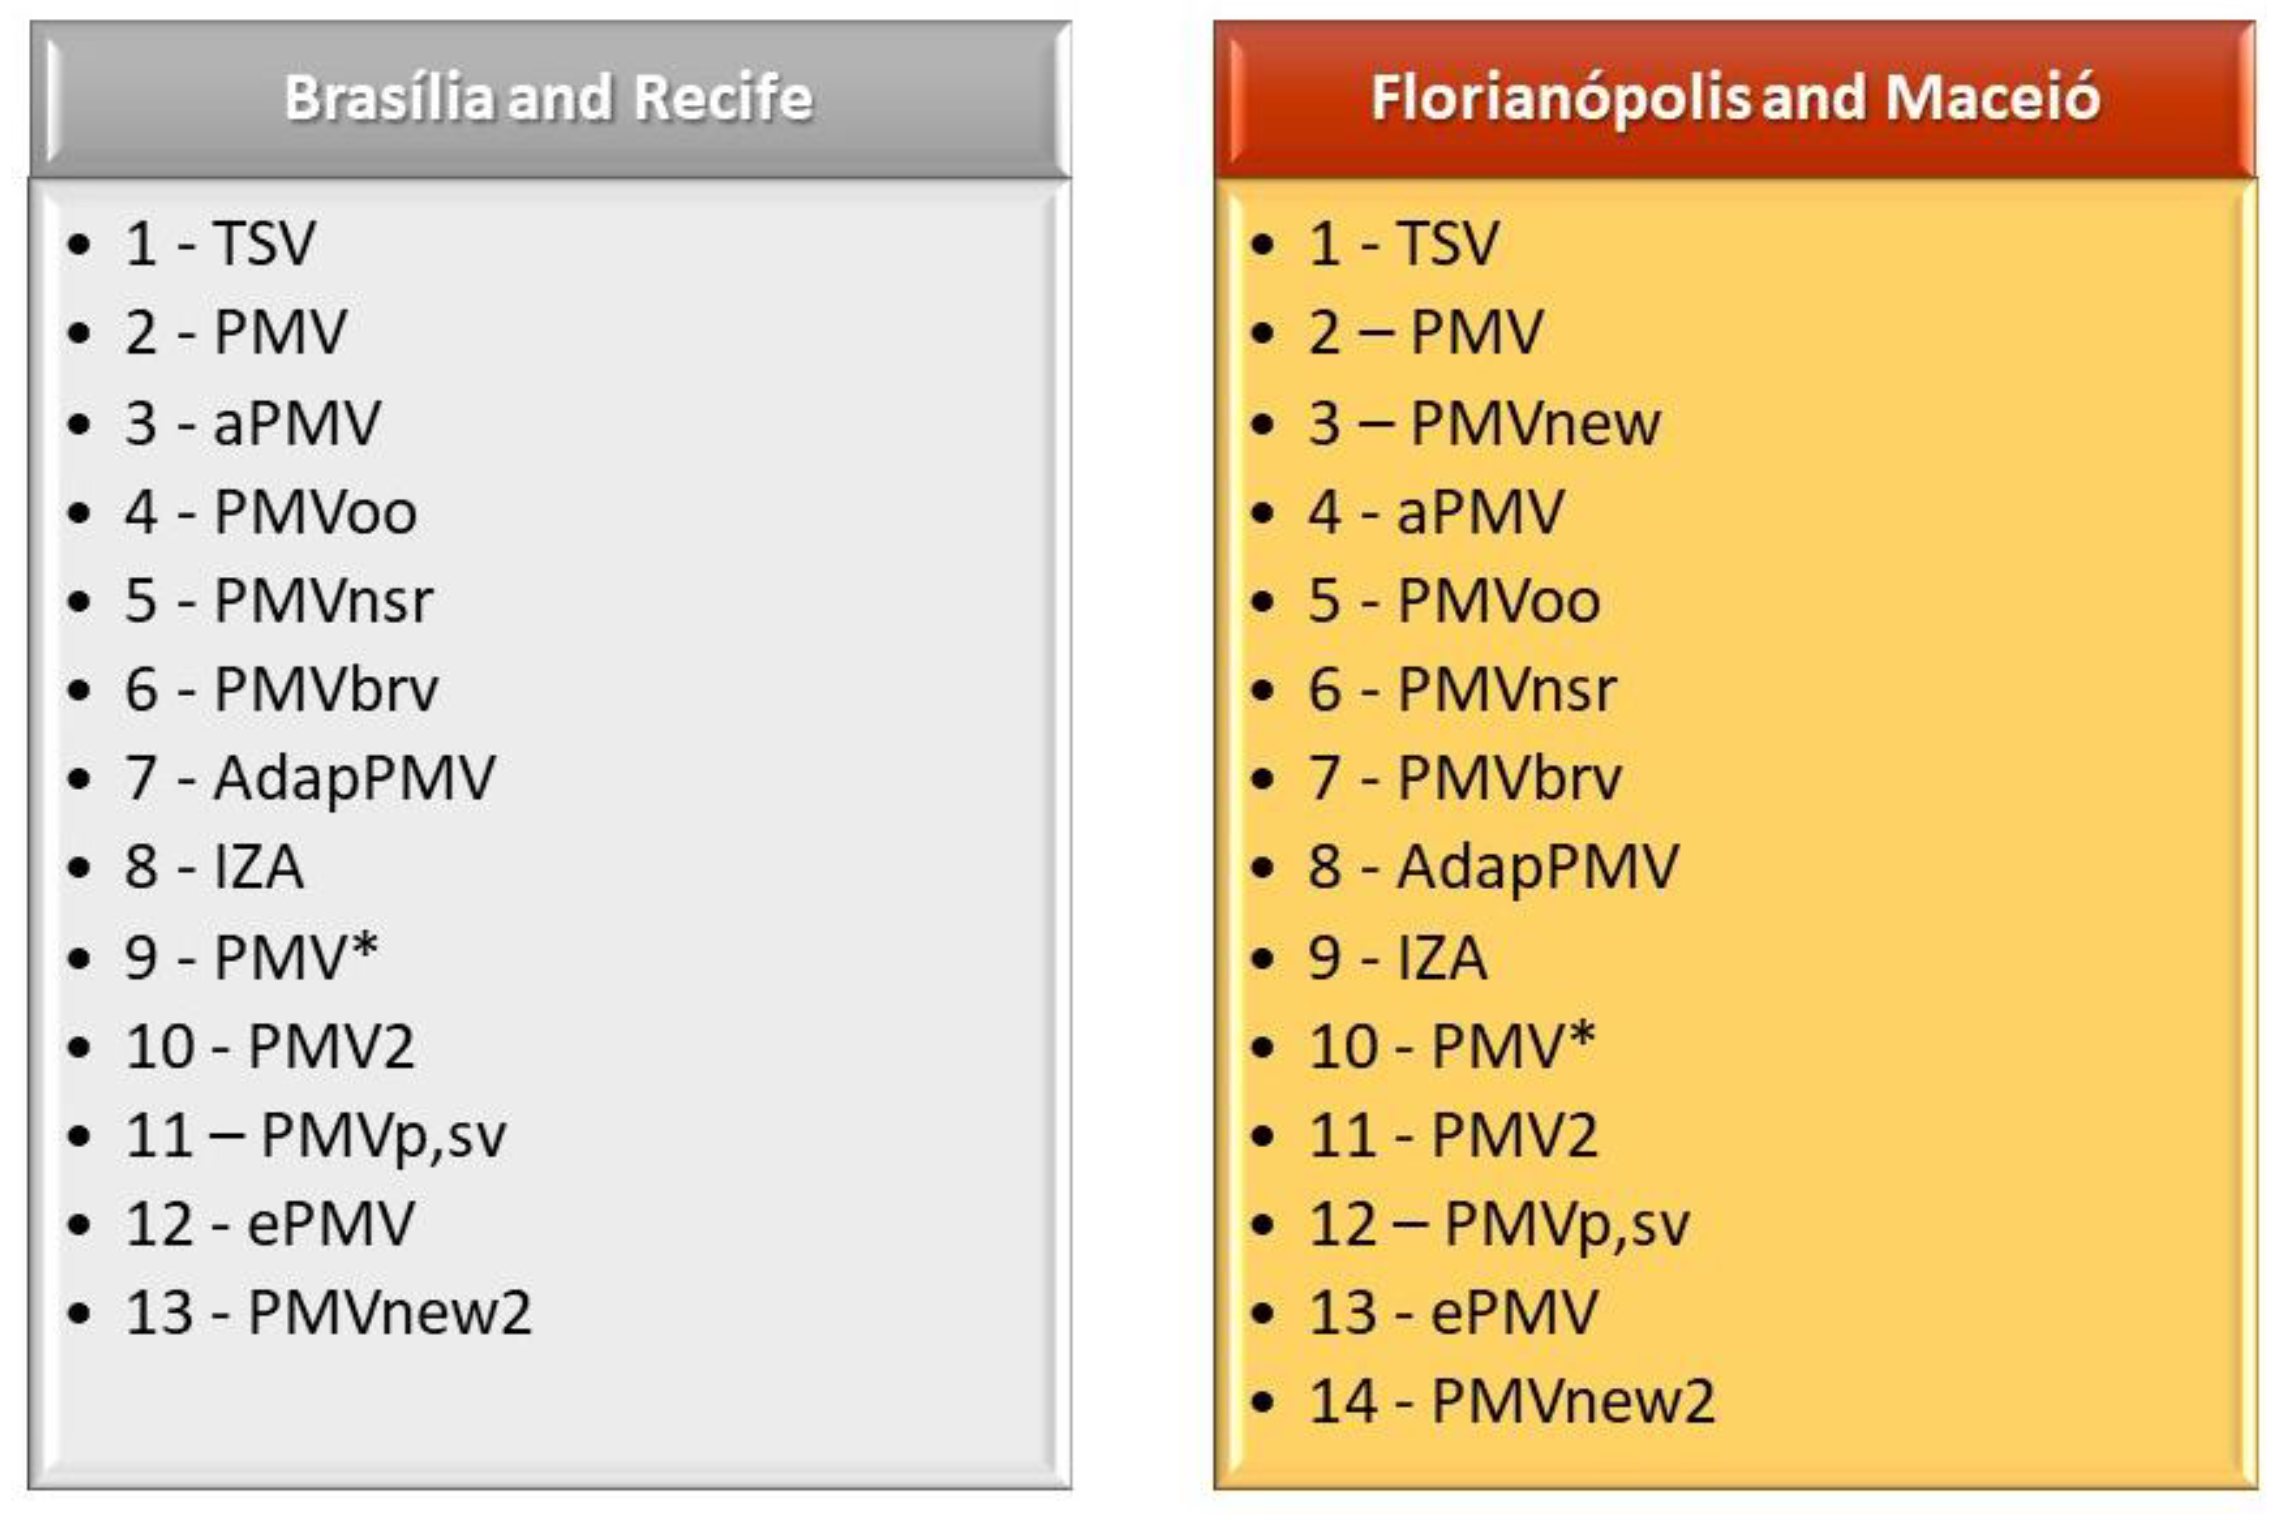Choose 14 - PMVnew2 in the orange list

(x=1512, y=1400)
